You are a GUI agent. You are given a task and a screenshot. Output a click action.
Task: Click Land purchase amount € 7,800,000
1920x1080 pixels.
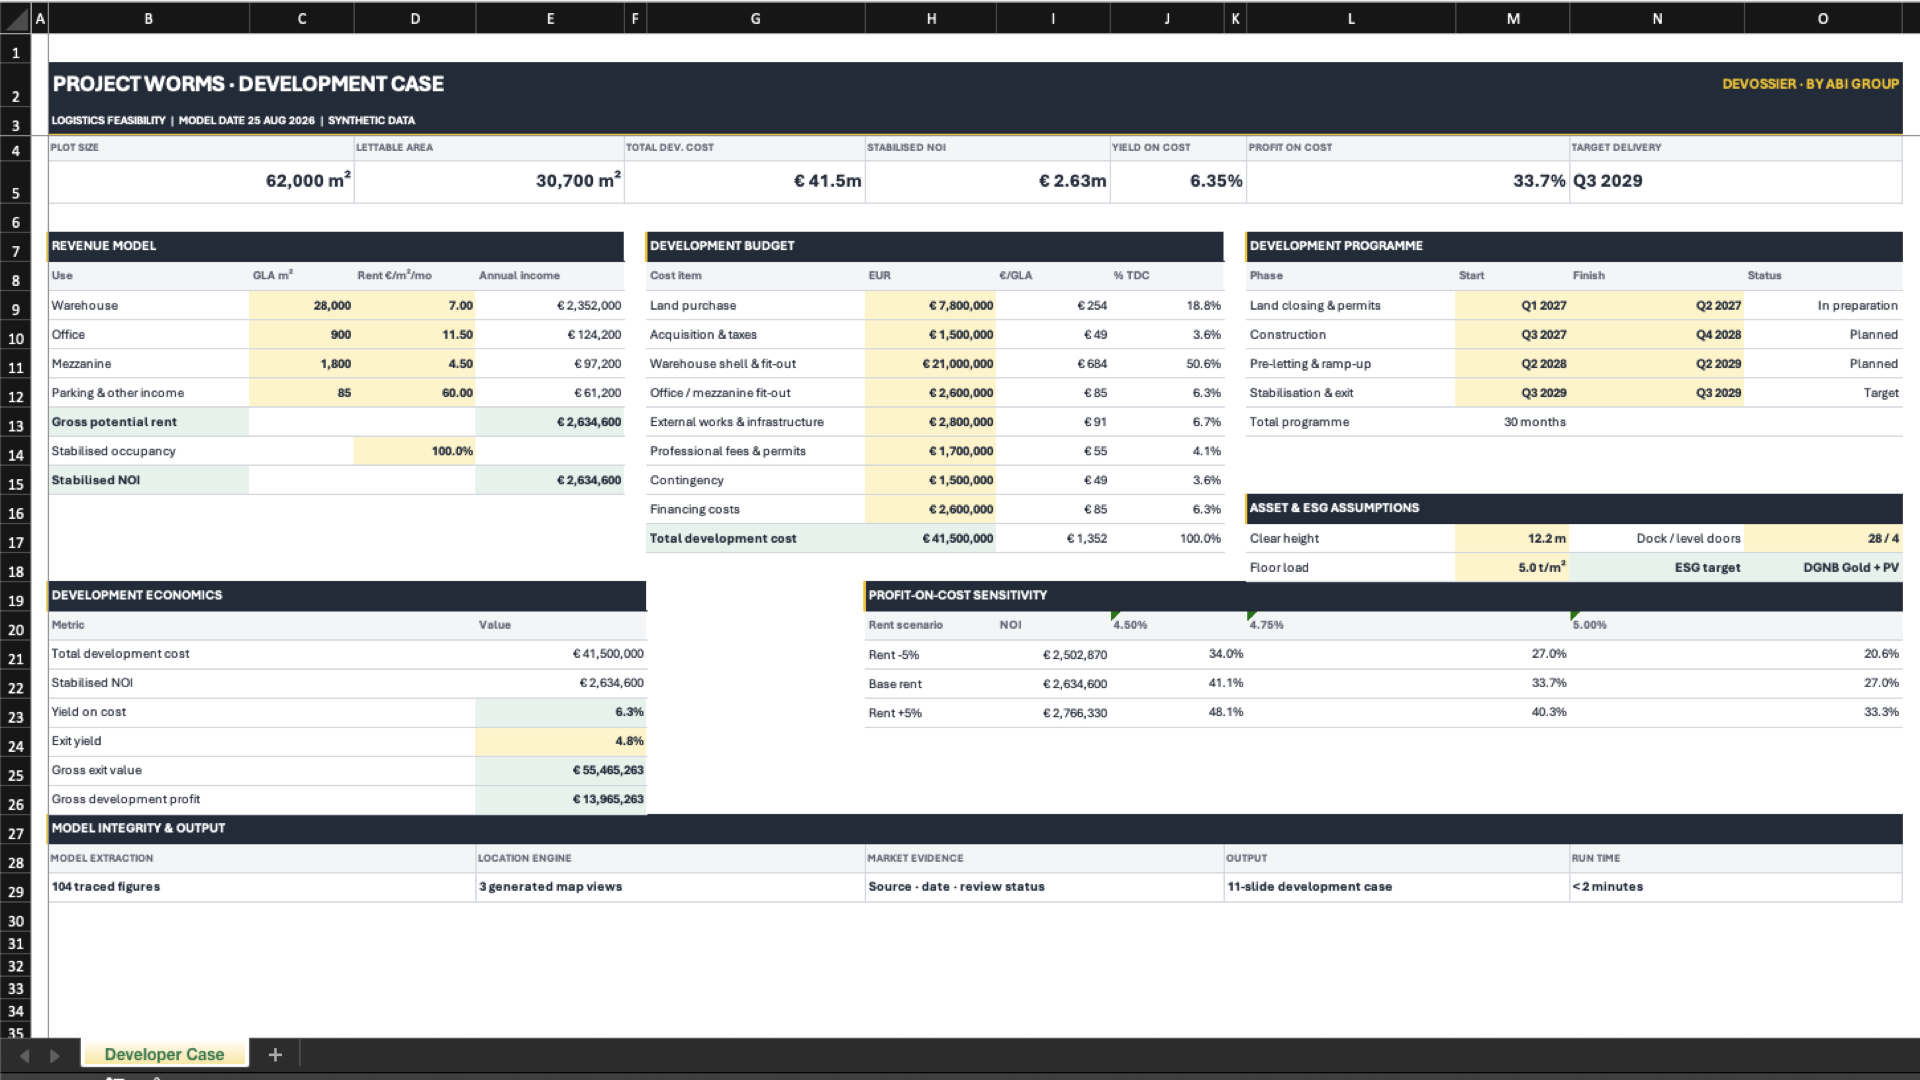coord(931,306)
